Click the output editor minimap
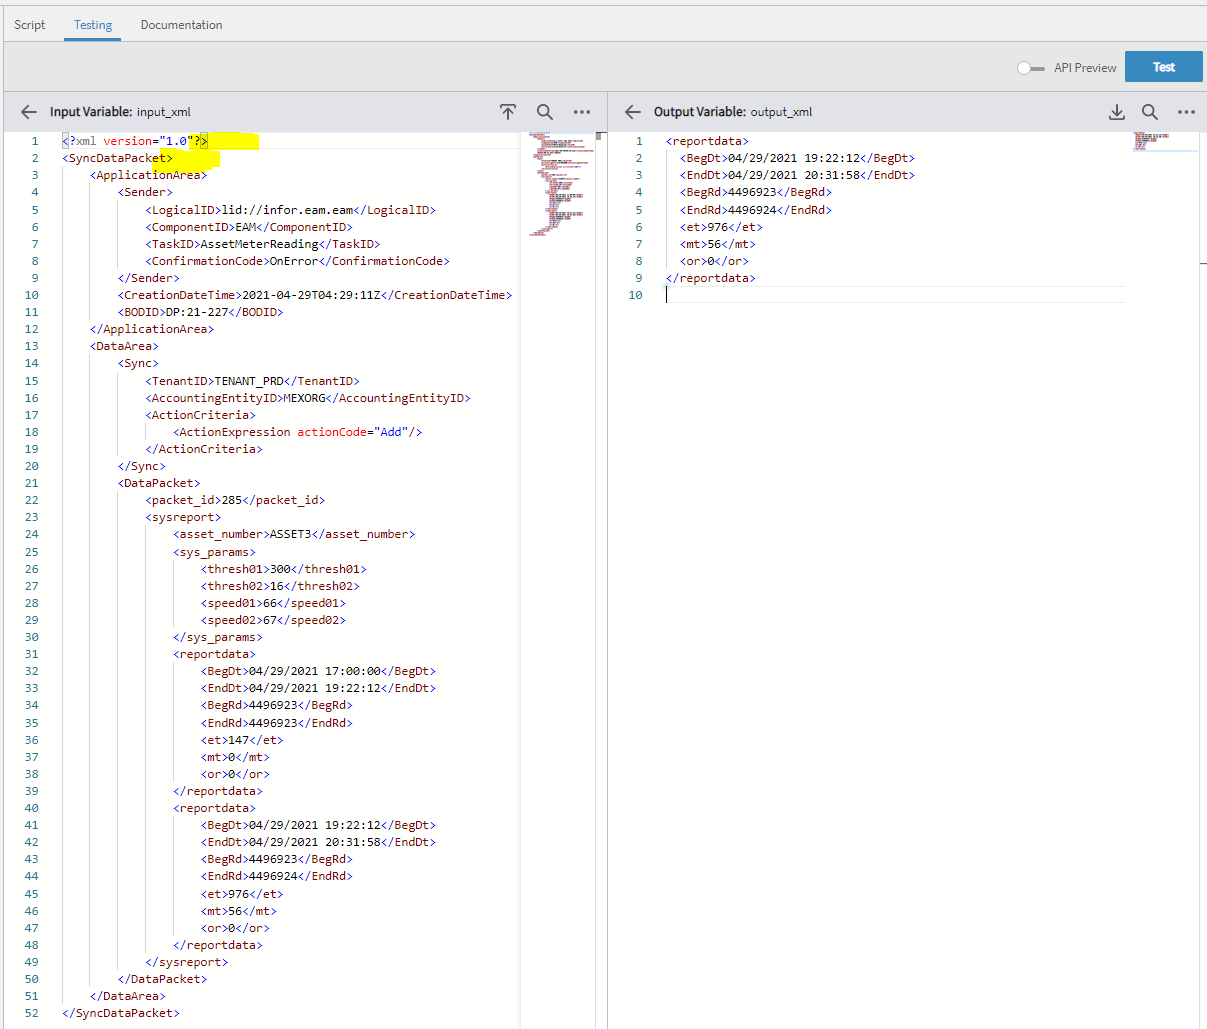This screenshot has height=1029, width=1207. pos(1165,142)
